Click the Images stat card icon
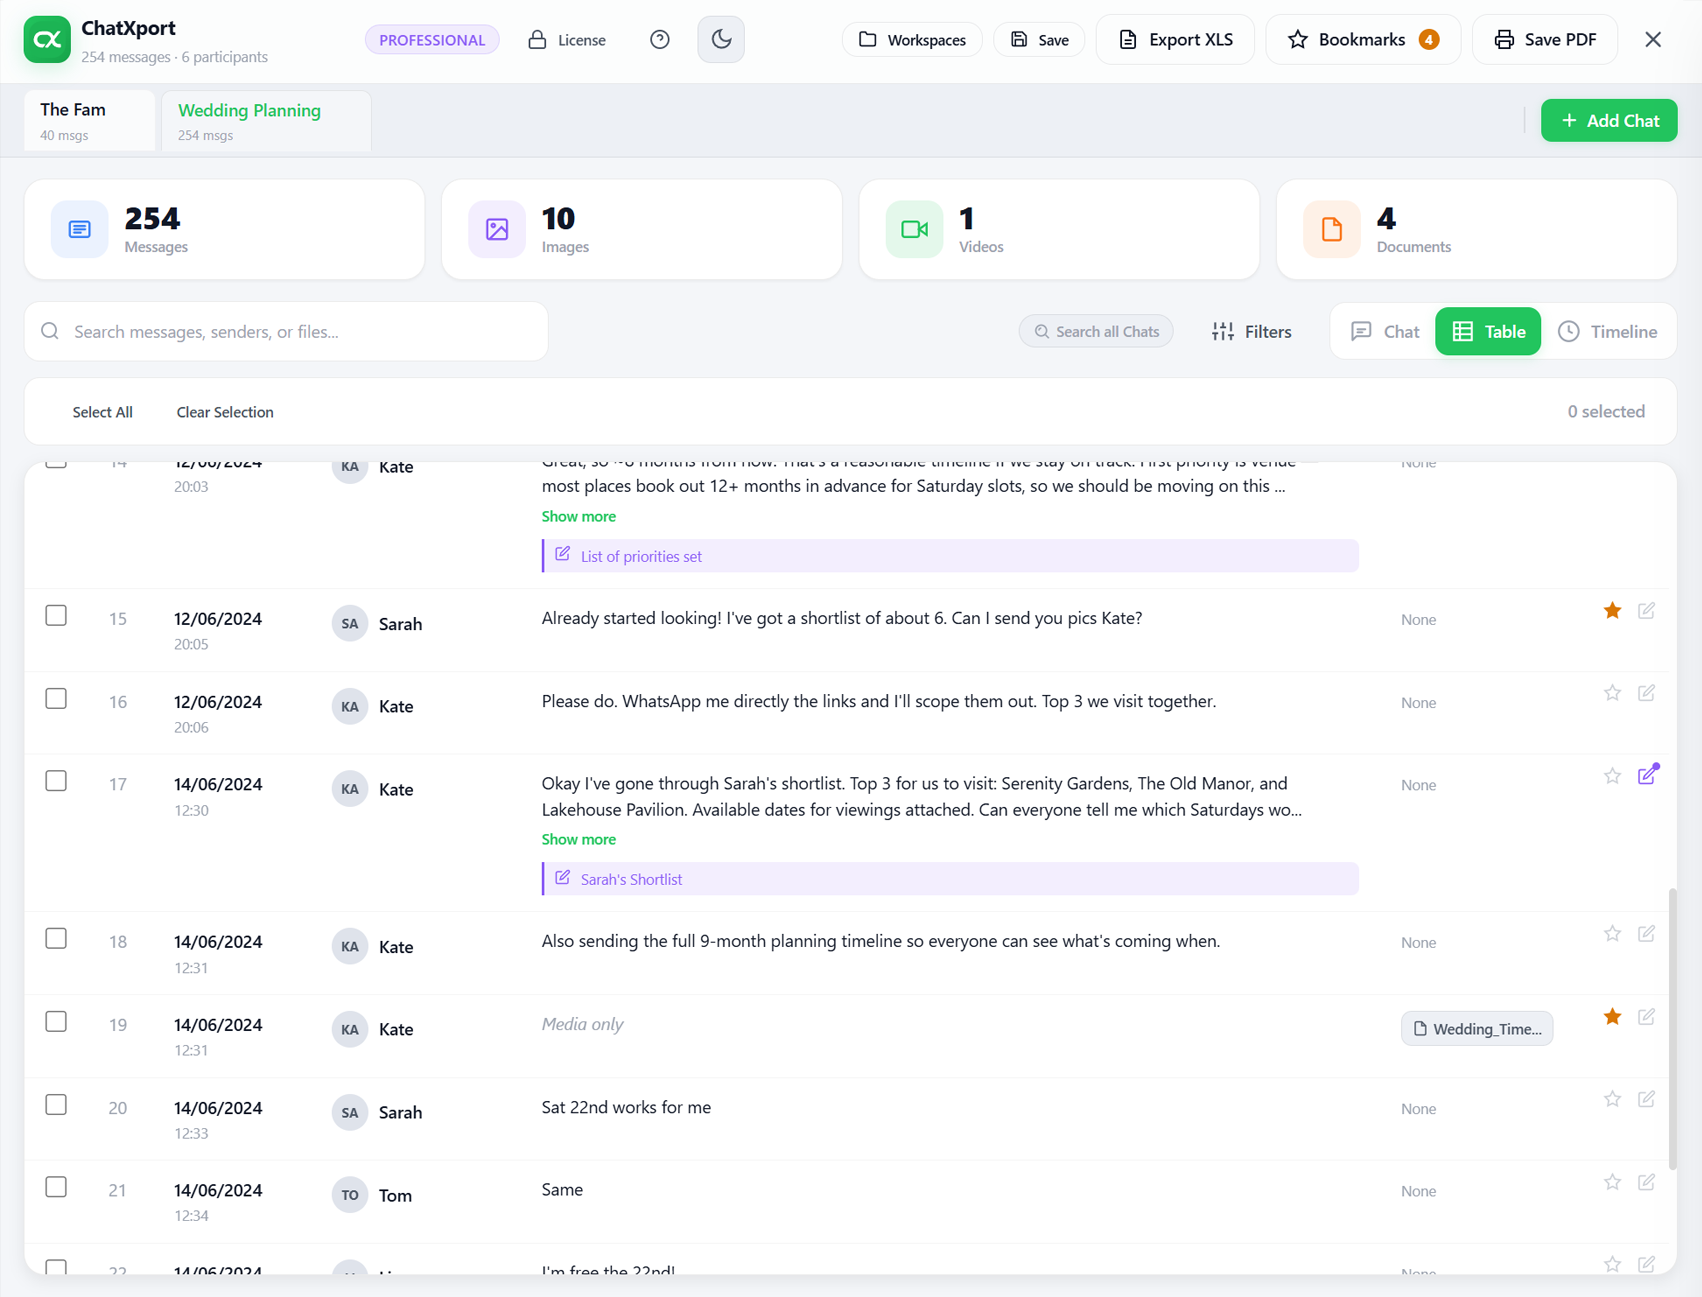Image resolution: width=1702 pixels, height=1297 pixels. tap(497, 229)
